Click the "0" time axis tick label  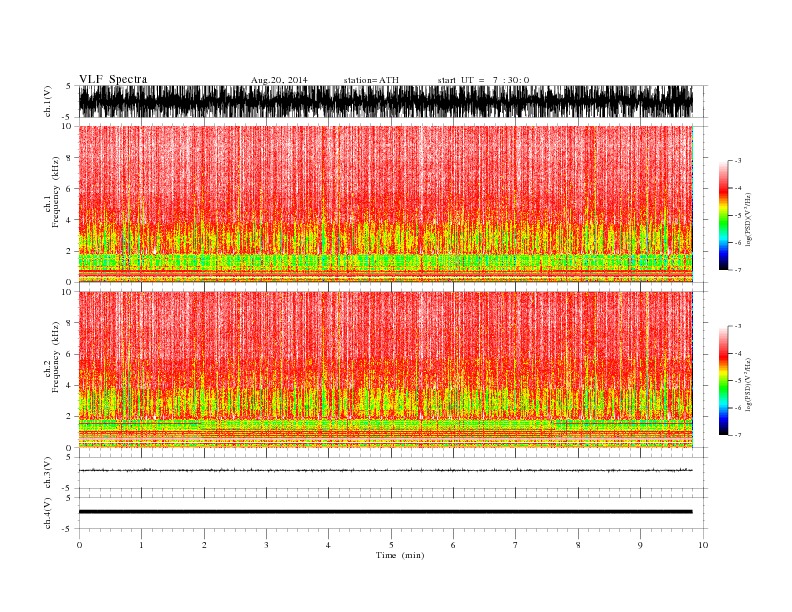tap(79, 545)
